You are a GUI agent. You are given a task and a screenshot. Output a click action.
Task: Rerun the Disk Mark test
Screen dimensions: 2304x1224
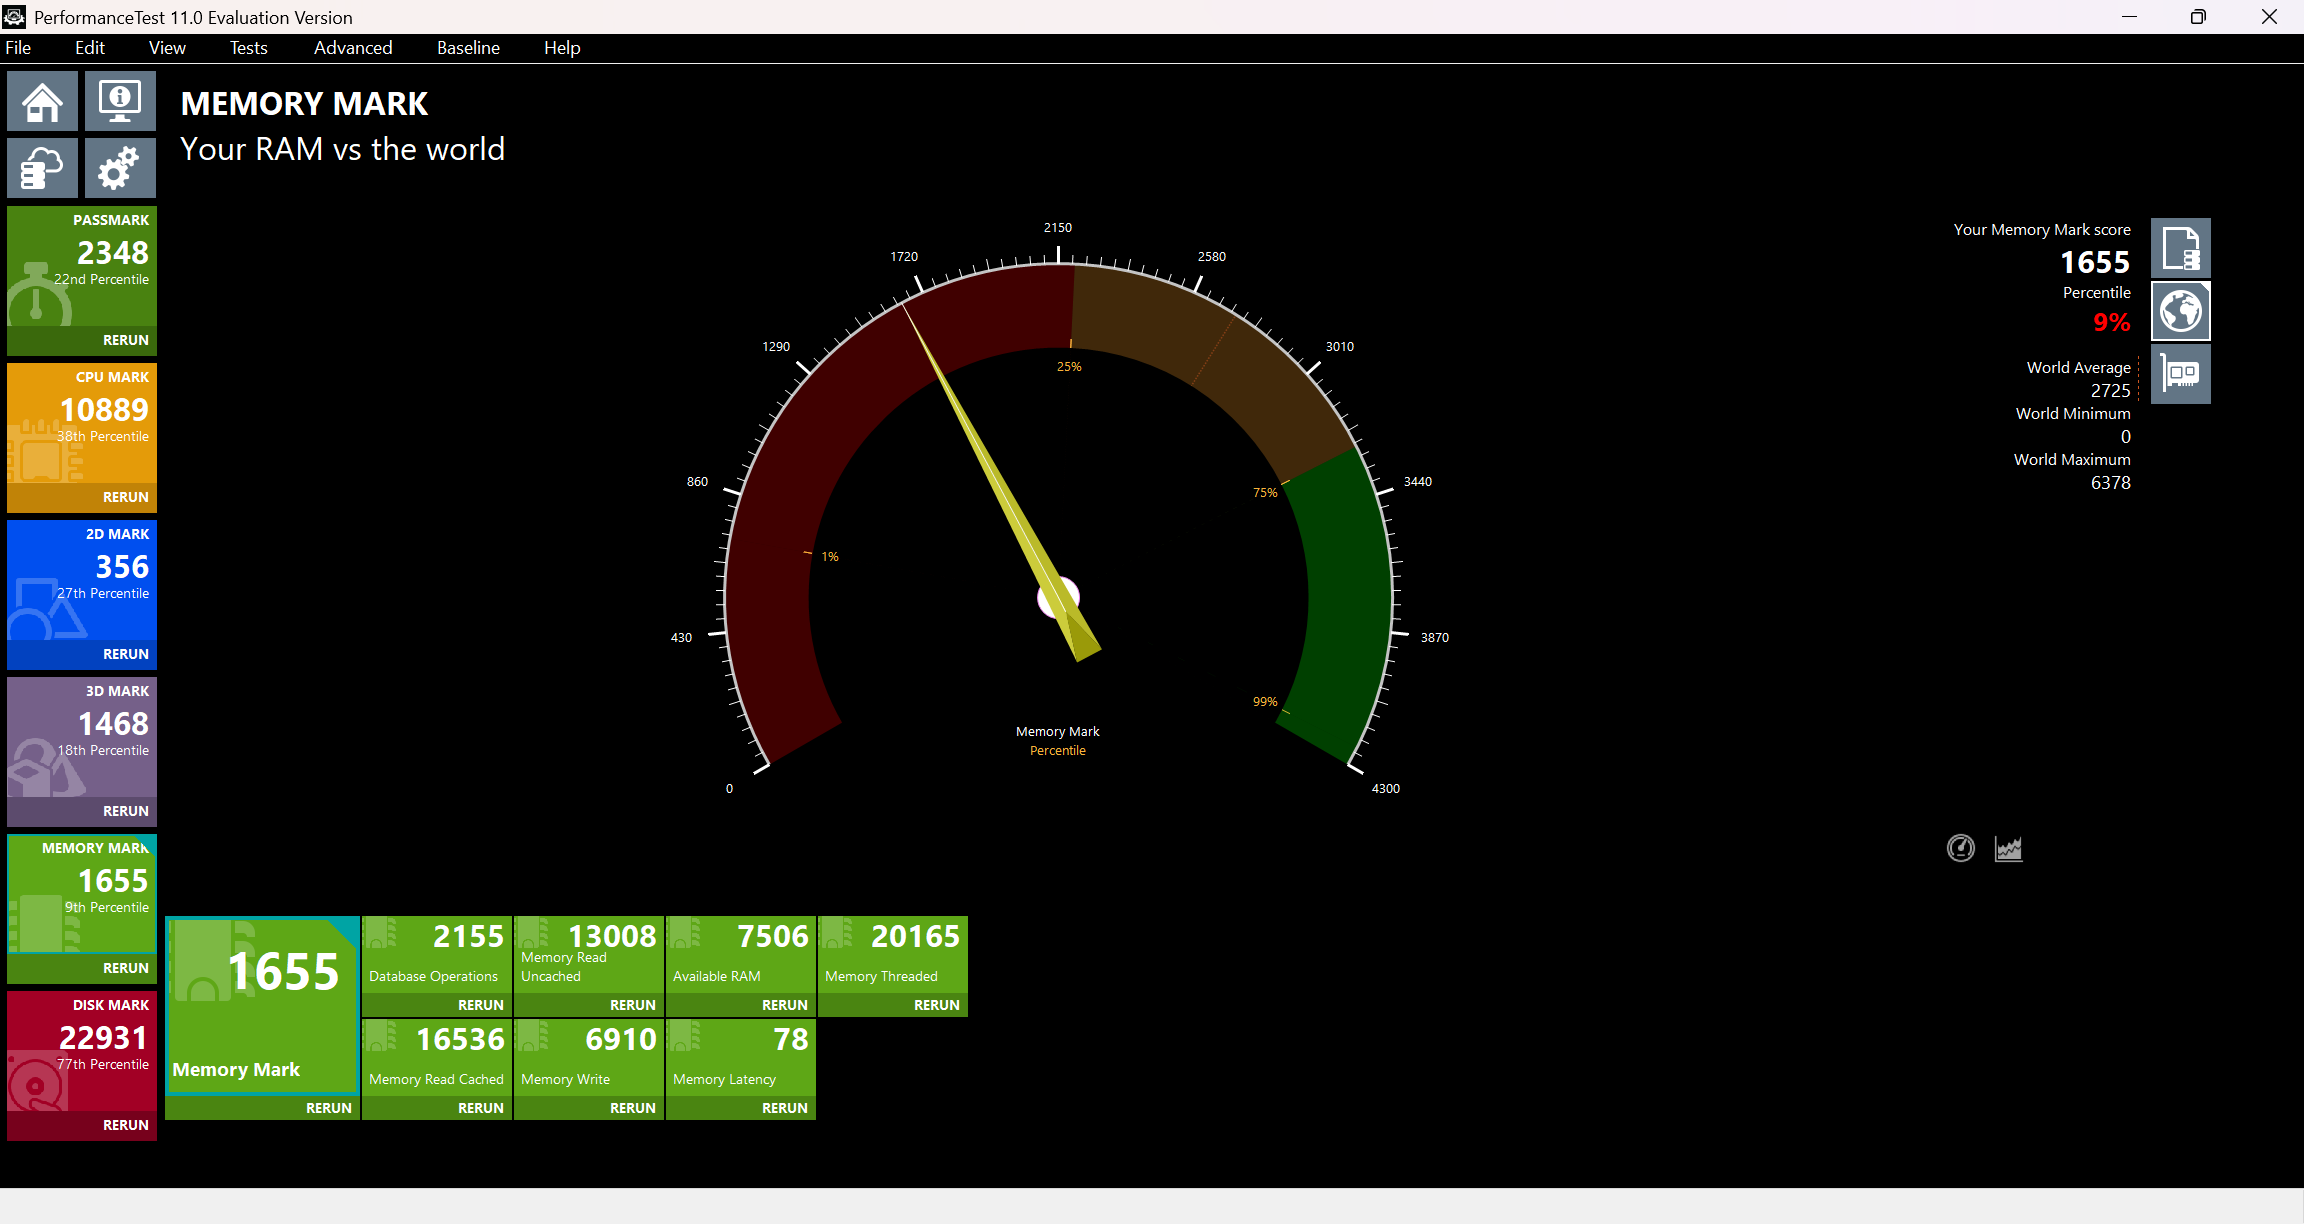(126, 1125)
